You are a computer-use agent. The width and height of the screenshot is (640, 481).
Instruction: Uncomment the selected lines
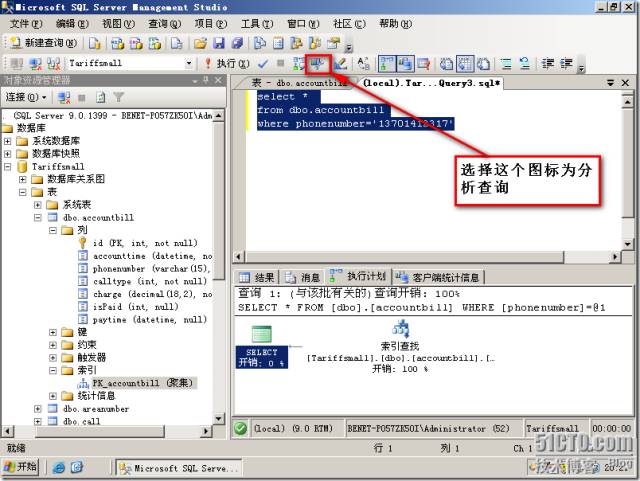524,64
